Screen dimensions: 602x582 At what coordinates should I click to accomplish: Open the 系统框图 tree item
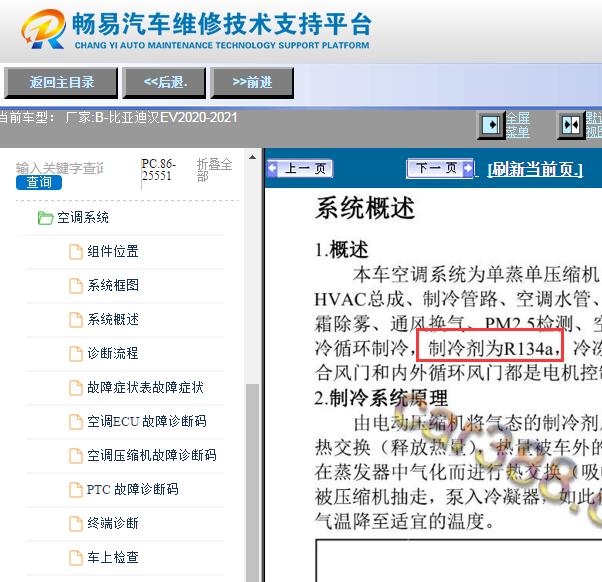click(x=112, y=285)
